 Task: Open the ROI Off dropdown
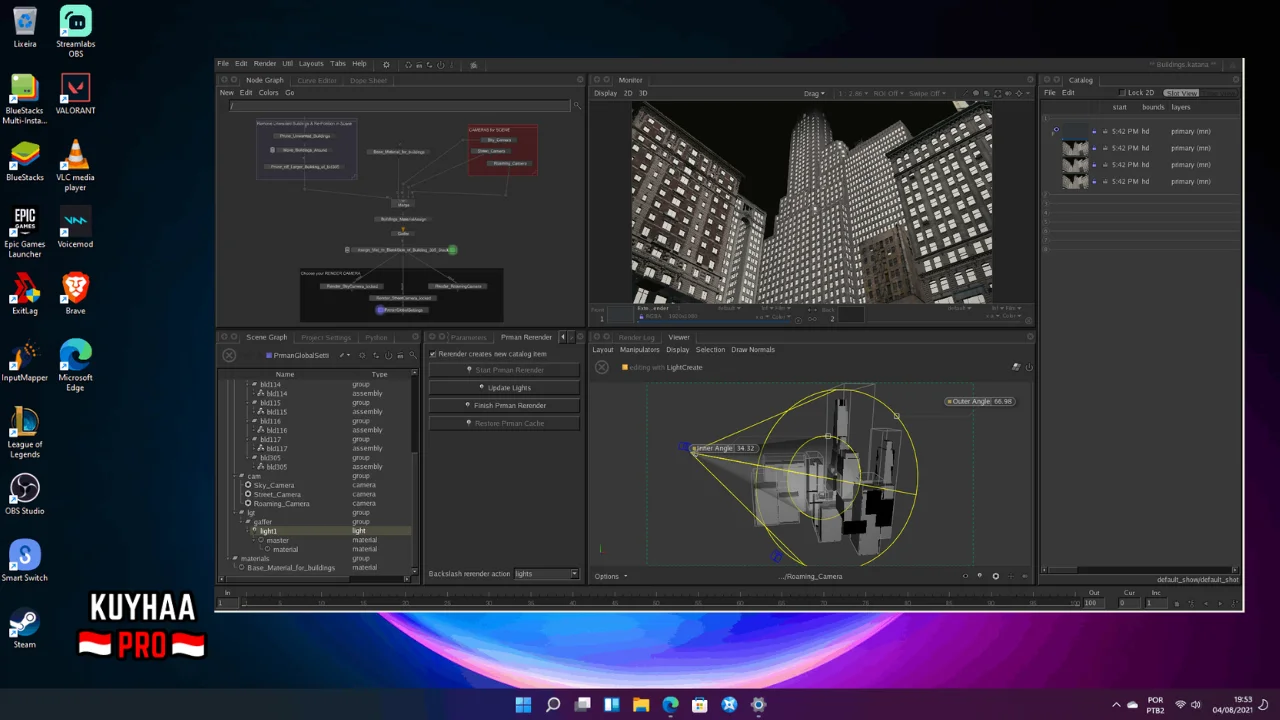pos(887,94)
